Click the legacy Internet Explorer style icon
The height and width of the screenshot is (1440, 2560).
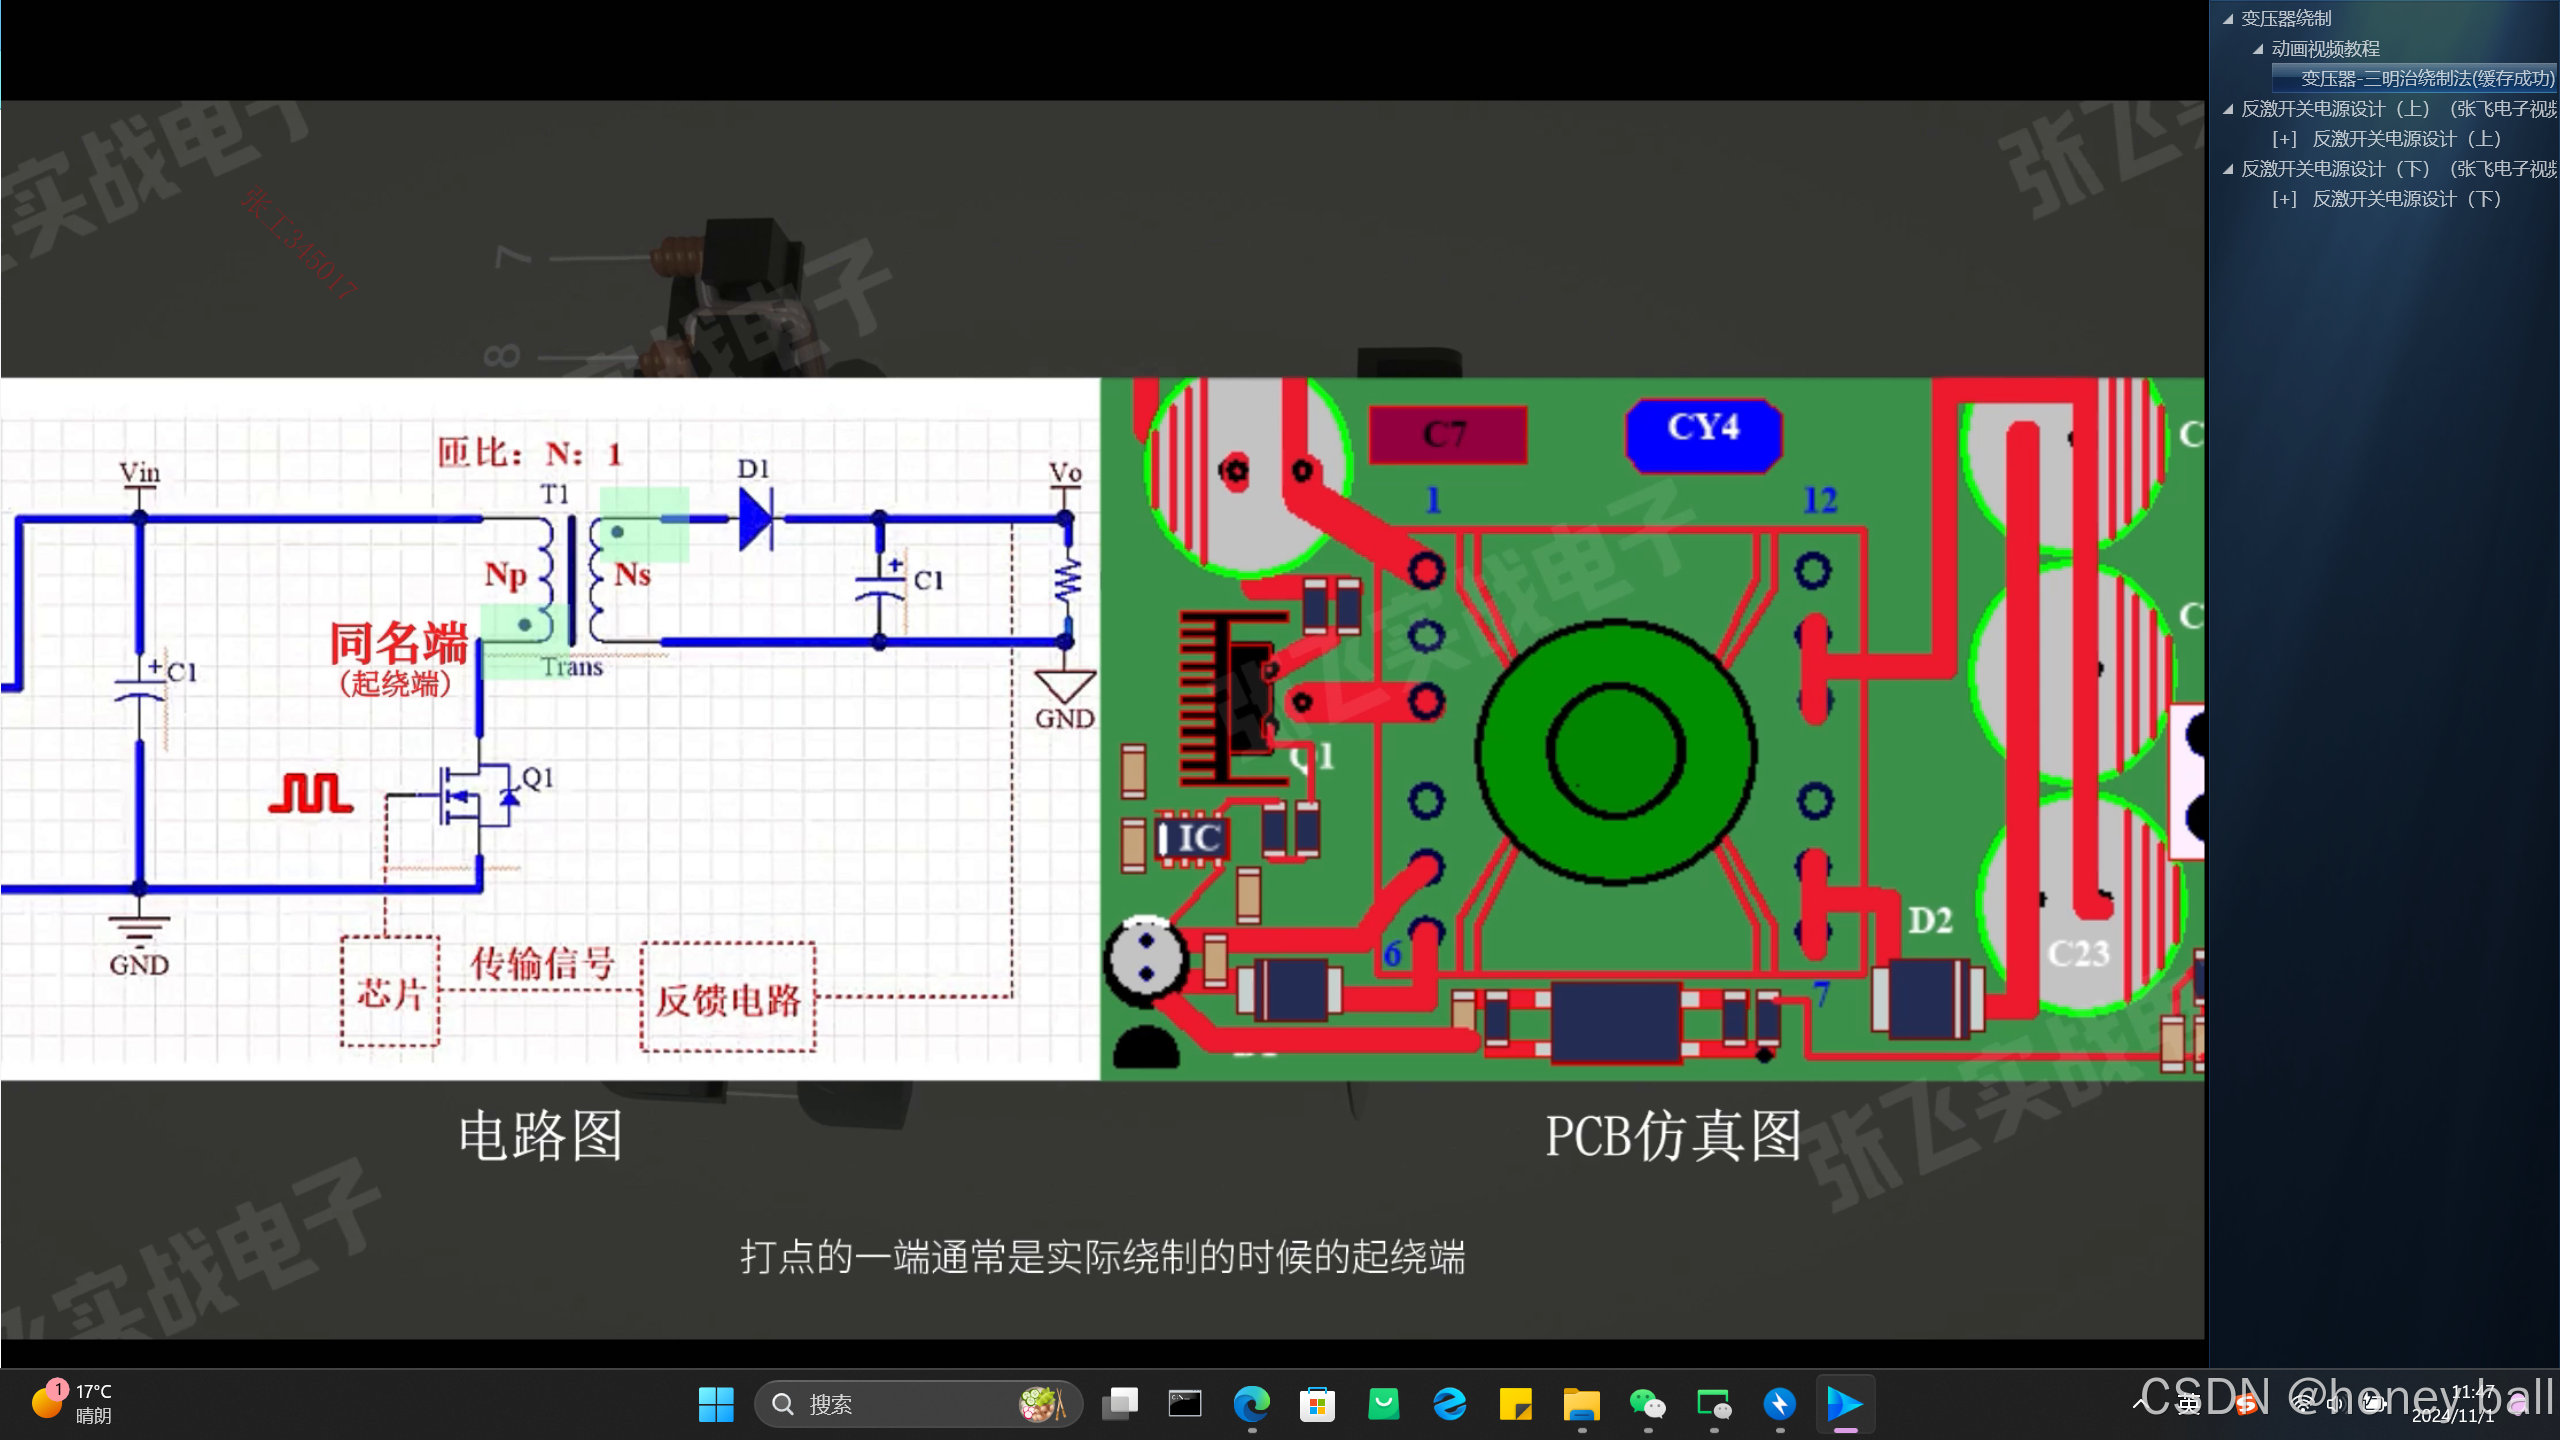[1449, 1404]
